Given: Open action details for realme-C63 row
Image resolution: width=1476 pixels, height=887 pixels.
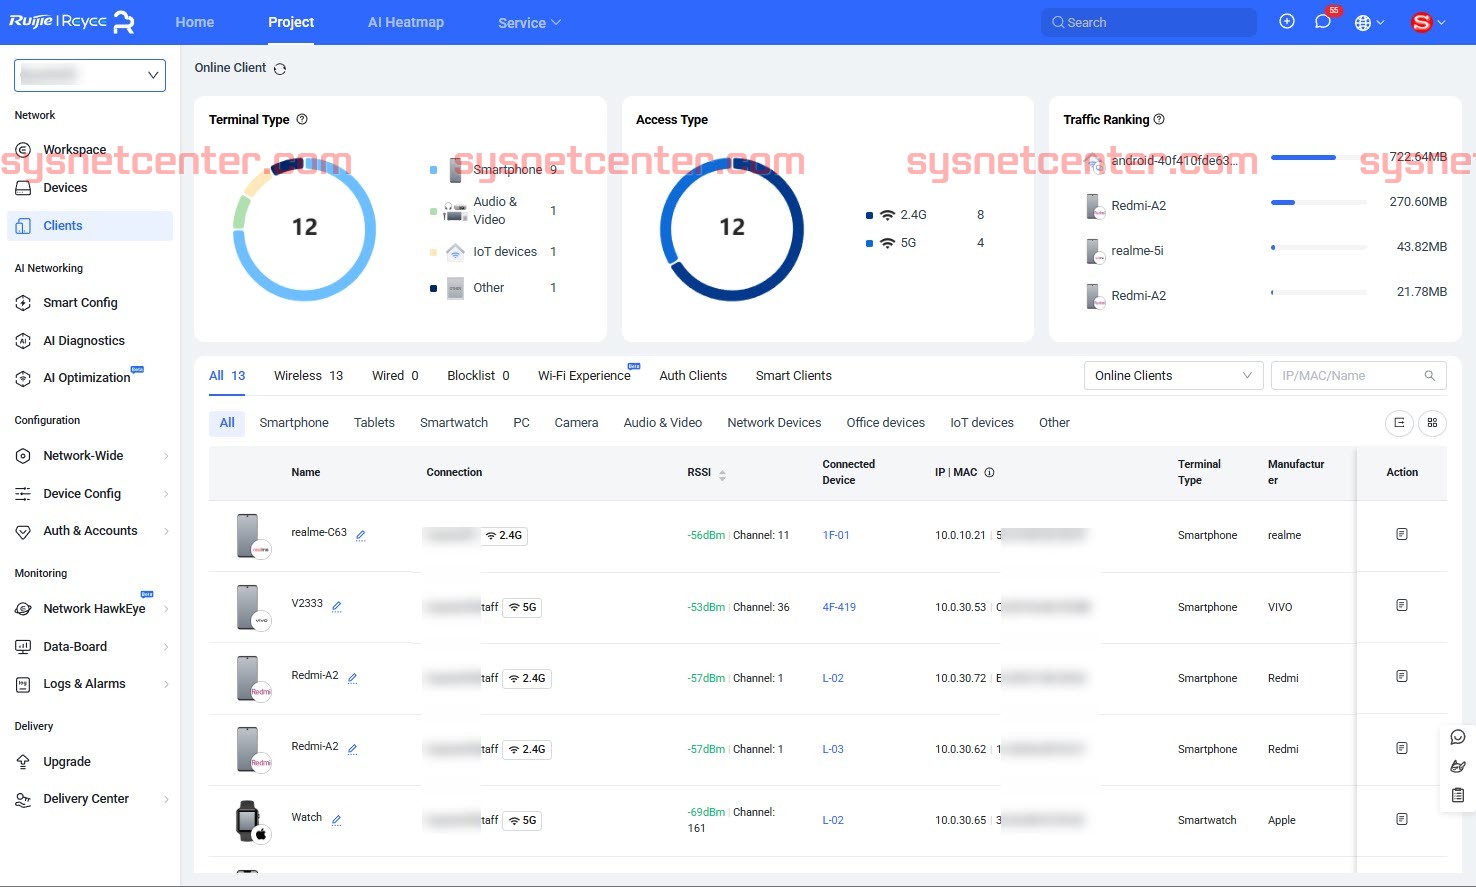Looking at the screenshot, I should pyautogui.click(x=1401, y=534).
